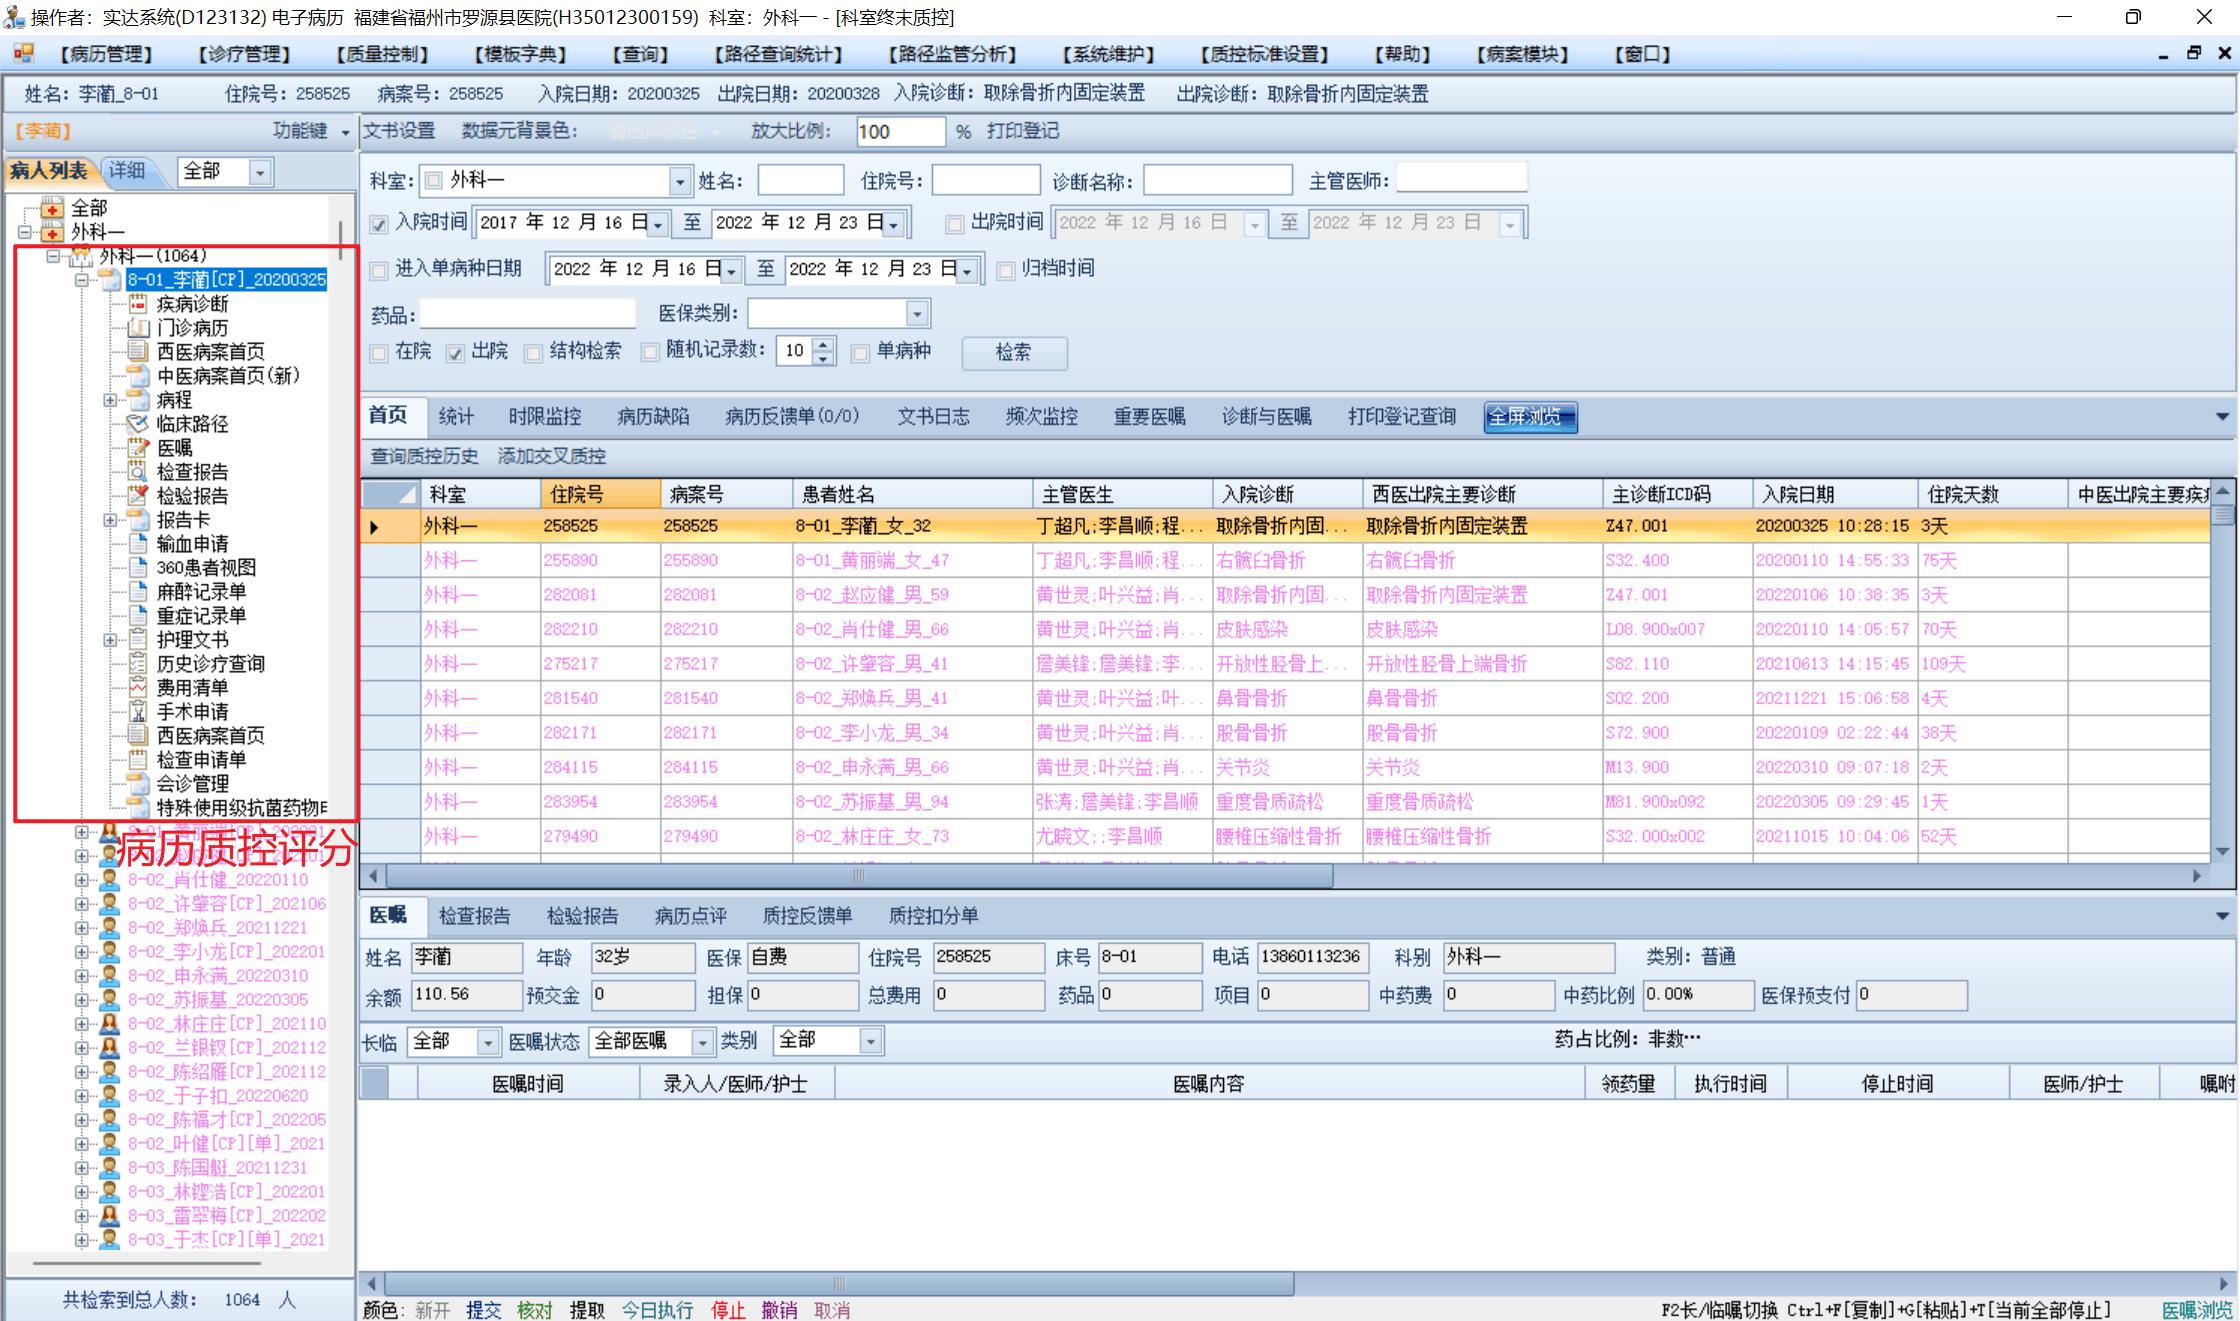Toggle the 入院时间 checkbox
Viewport: 2240px width, 1321px height.
(379, 224)
